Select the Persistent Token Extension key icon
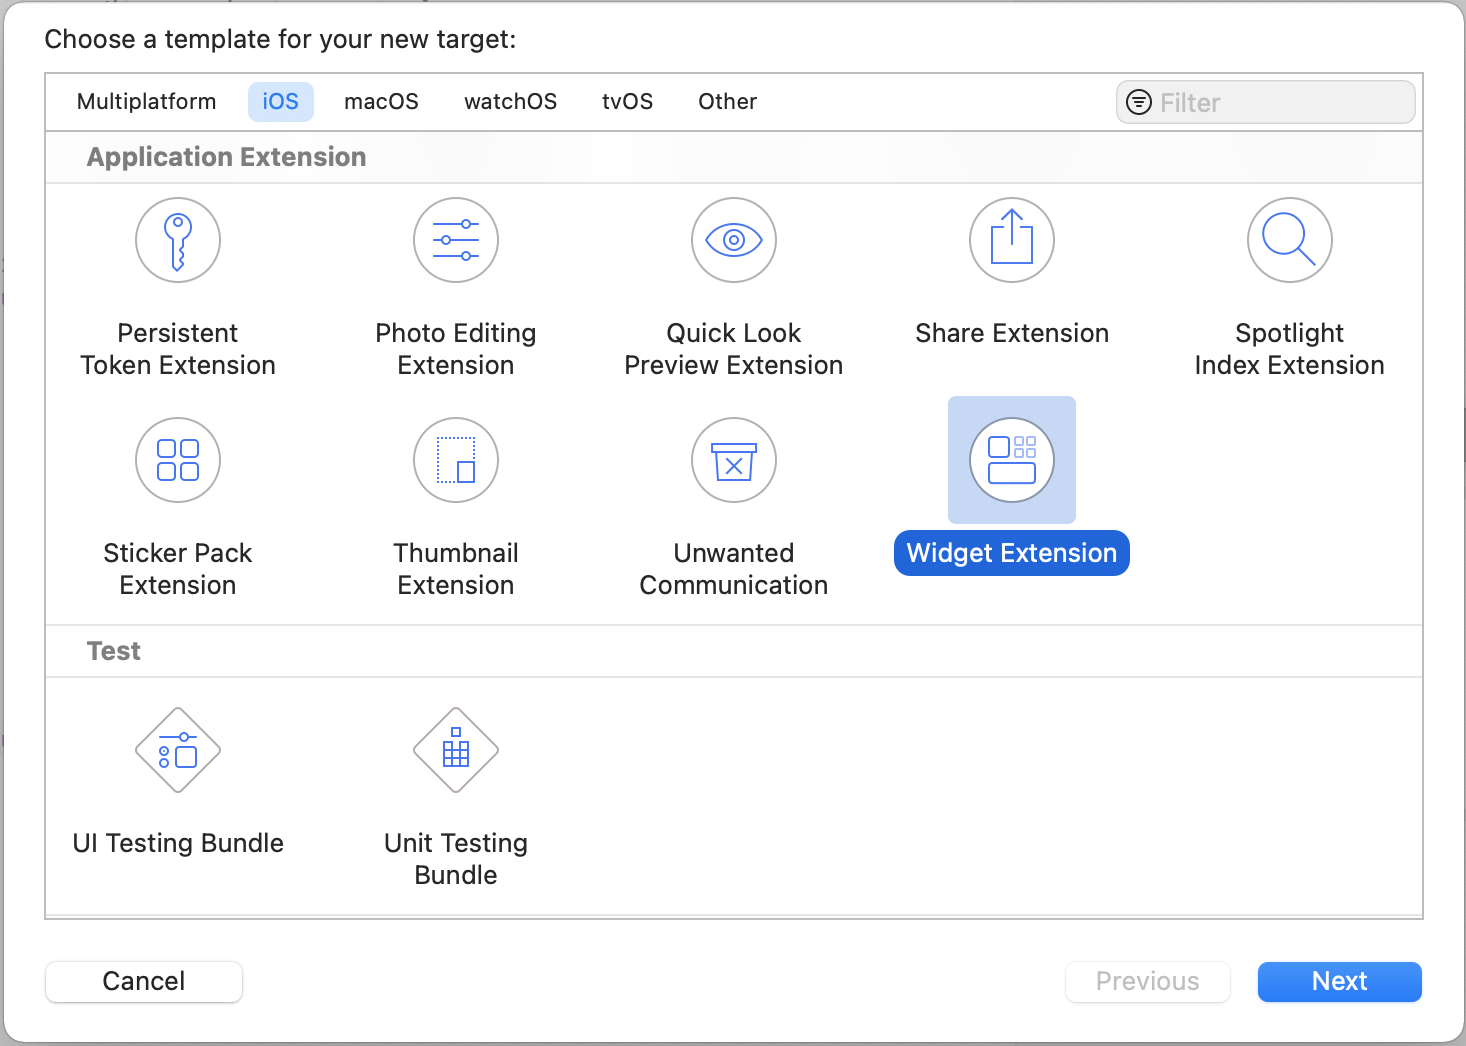The image size is (1466, 1046). [x=178, y=240]
